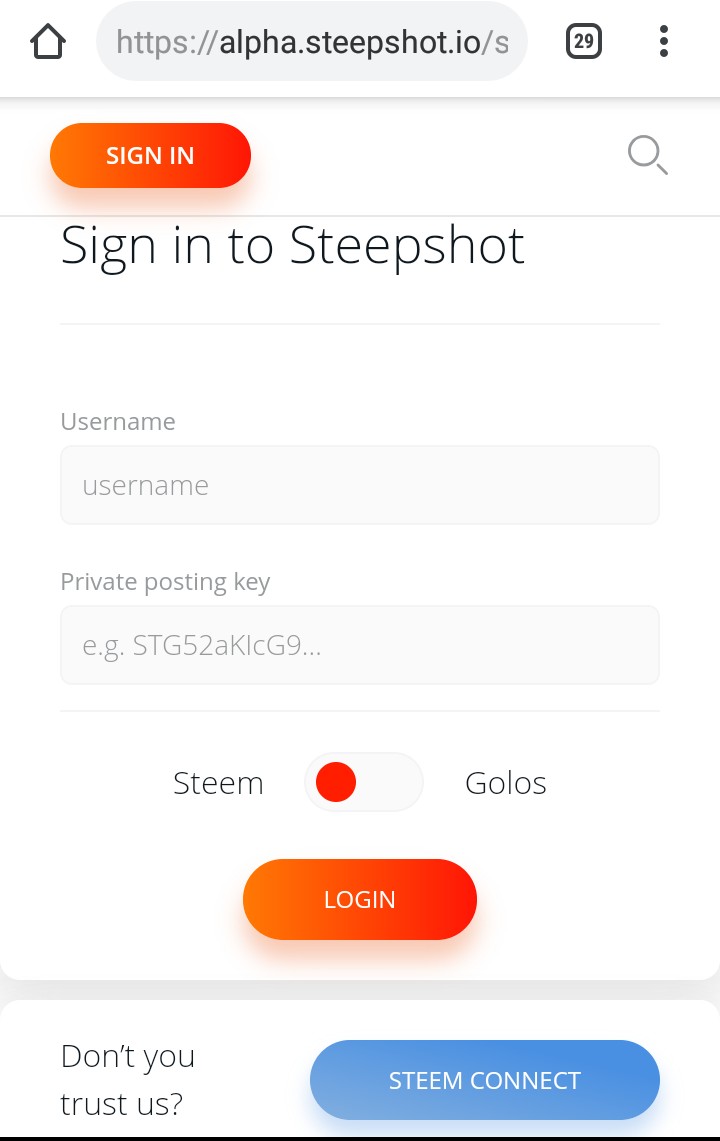
Task: Open the blue STEEM CONNECT button
Action: point(485,1080)
